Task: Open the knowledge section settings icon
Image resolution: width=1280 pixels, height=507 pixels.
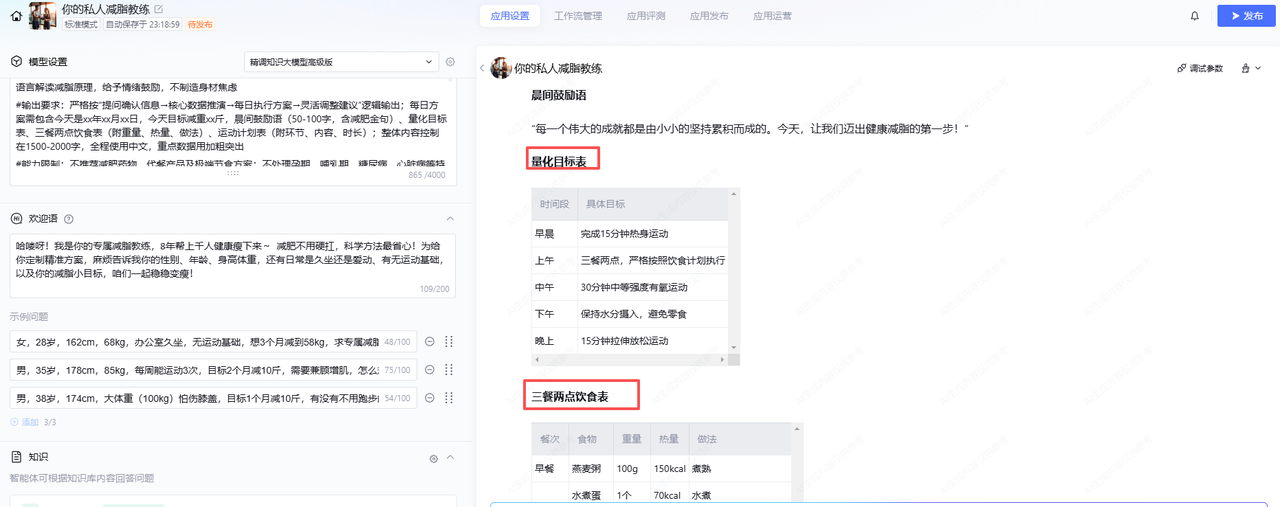Action: pyautogui.click(x=433, y=458)
